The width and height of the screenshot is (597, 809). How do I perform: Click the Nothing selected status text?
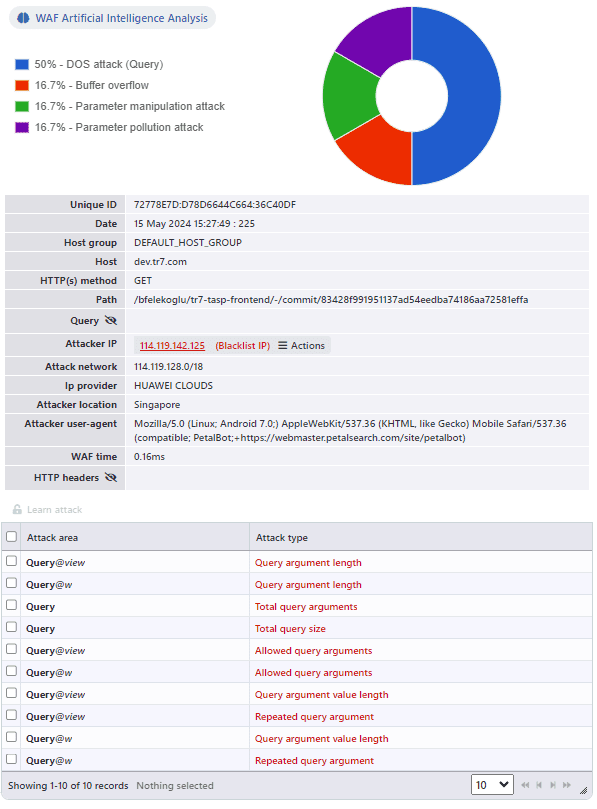pos(175,785)
